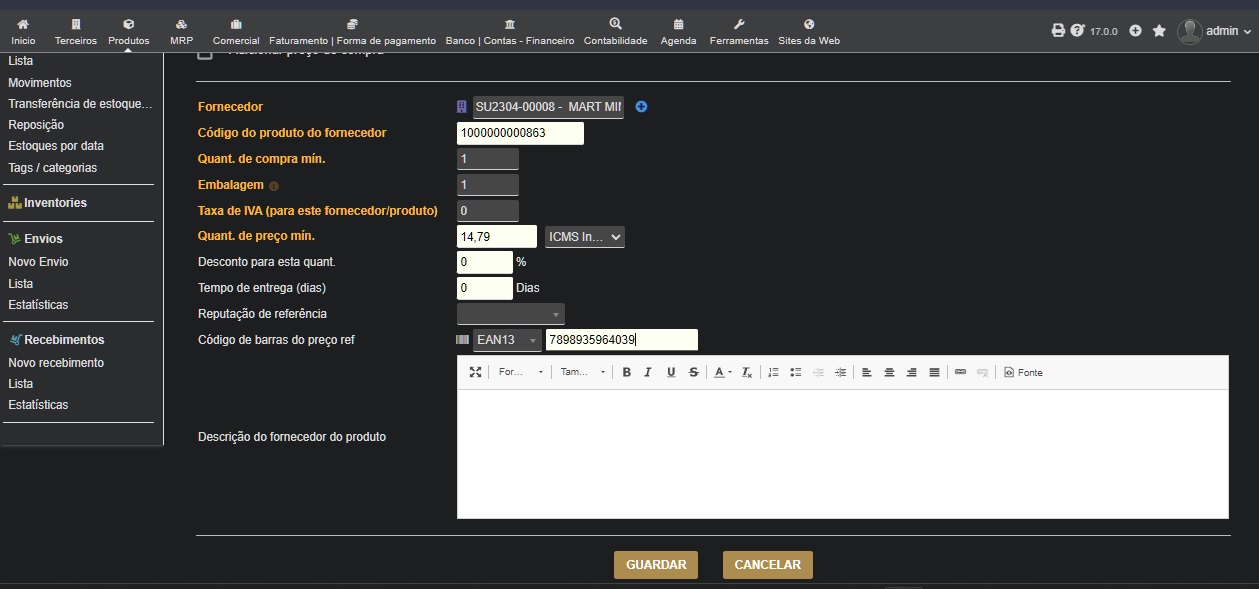
Task: Switch editor to Fonte source view
Action: (x=1024, y=372)
